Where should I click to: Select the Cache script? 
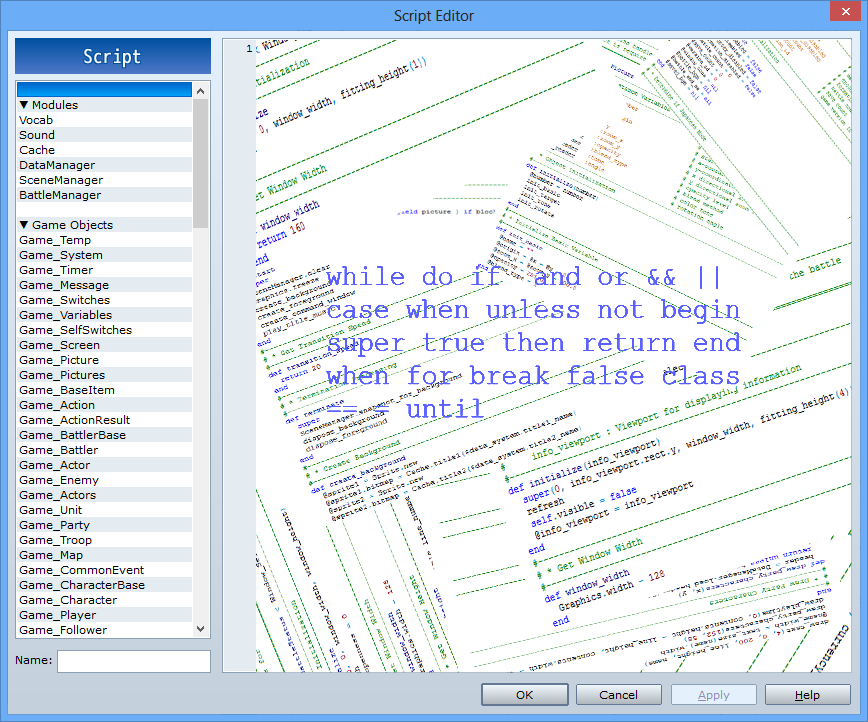105,150
